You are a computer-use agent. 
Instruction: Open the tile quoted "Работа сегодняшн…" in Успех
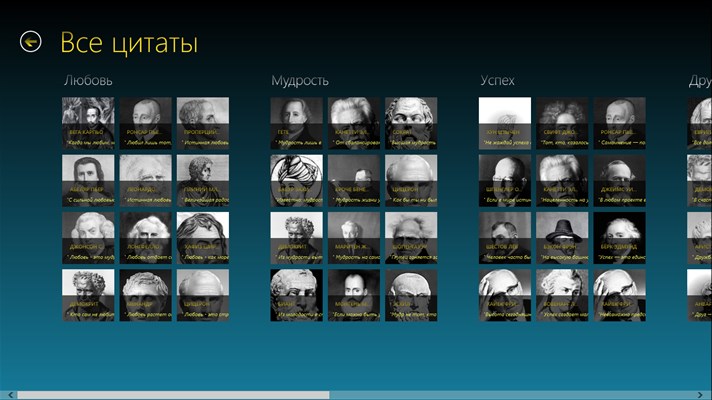coord(505,295)
